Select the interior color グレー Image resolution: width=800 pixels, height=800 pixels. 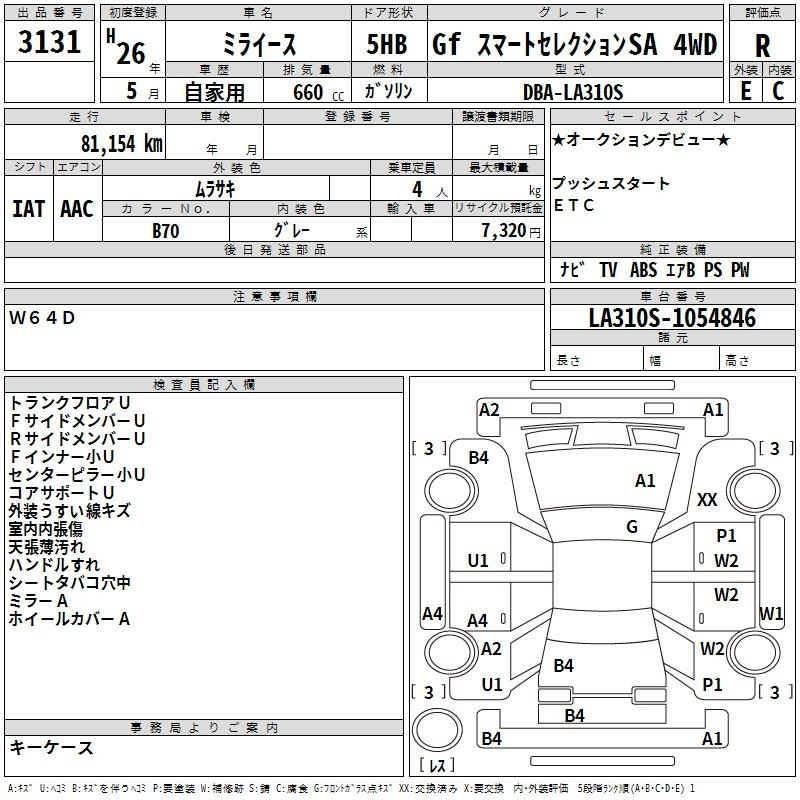point(292,230)
